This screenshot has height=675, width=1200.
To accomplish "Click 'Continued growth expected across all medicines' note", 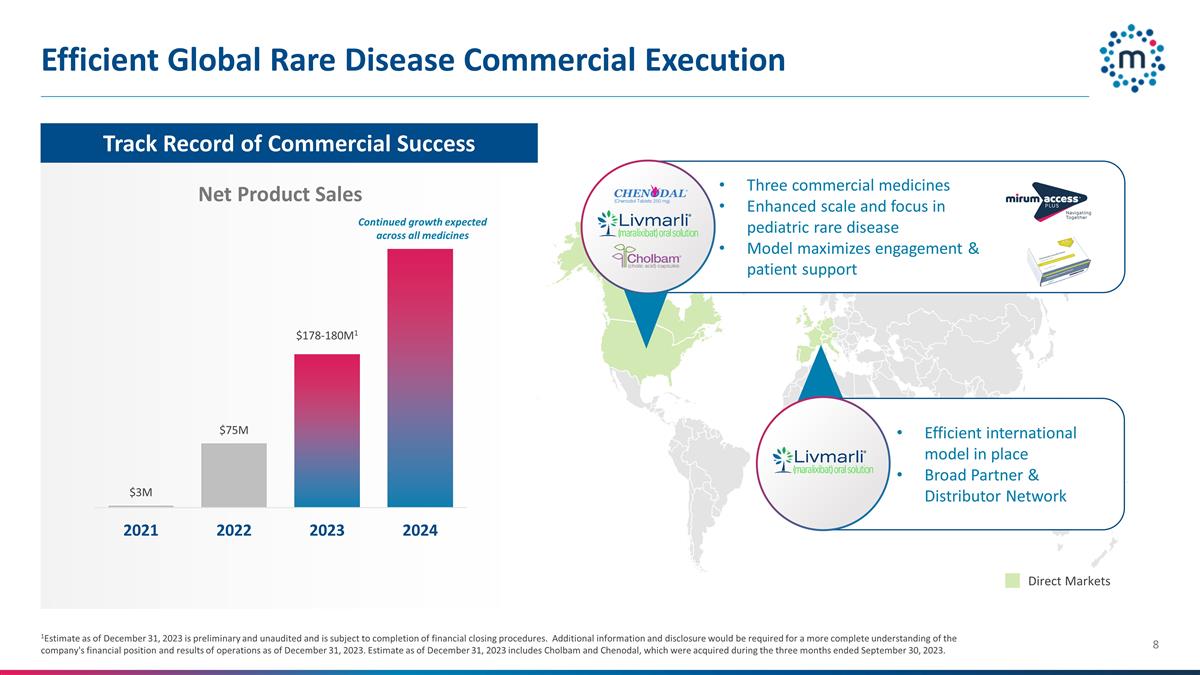I will 421,228.
